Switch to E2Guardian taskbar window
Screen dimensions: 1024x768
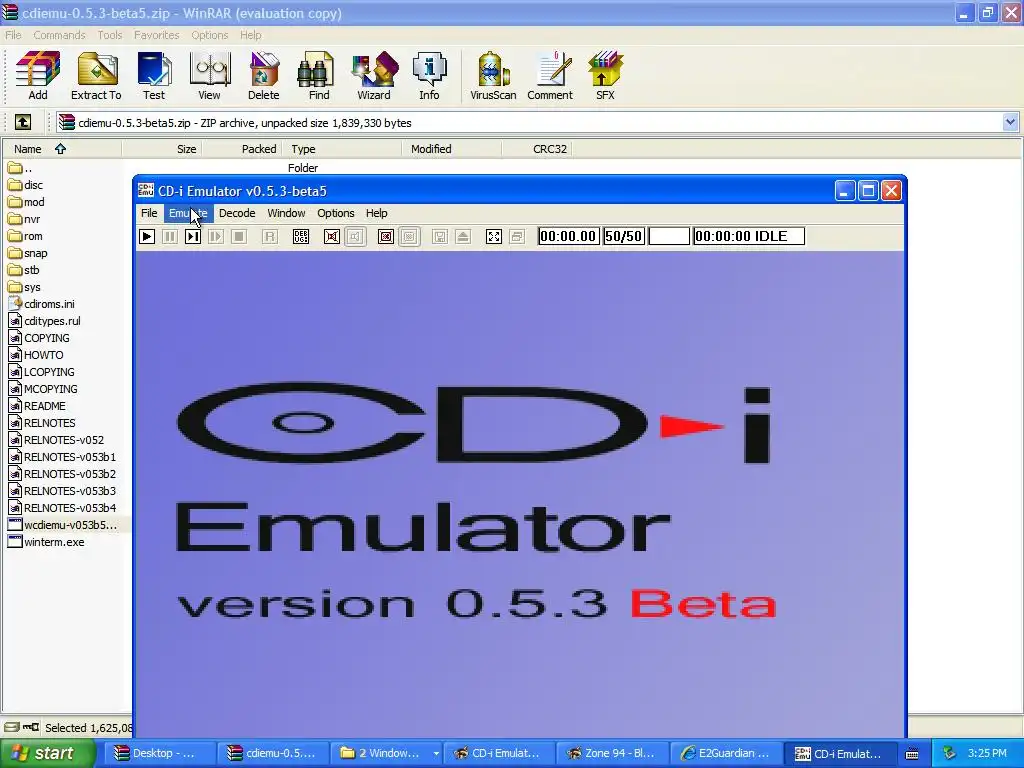pyautogui.click(x=726, y=753)
